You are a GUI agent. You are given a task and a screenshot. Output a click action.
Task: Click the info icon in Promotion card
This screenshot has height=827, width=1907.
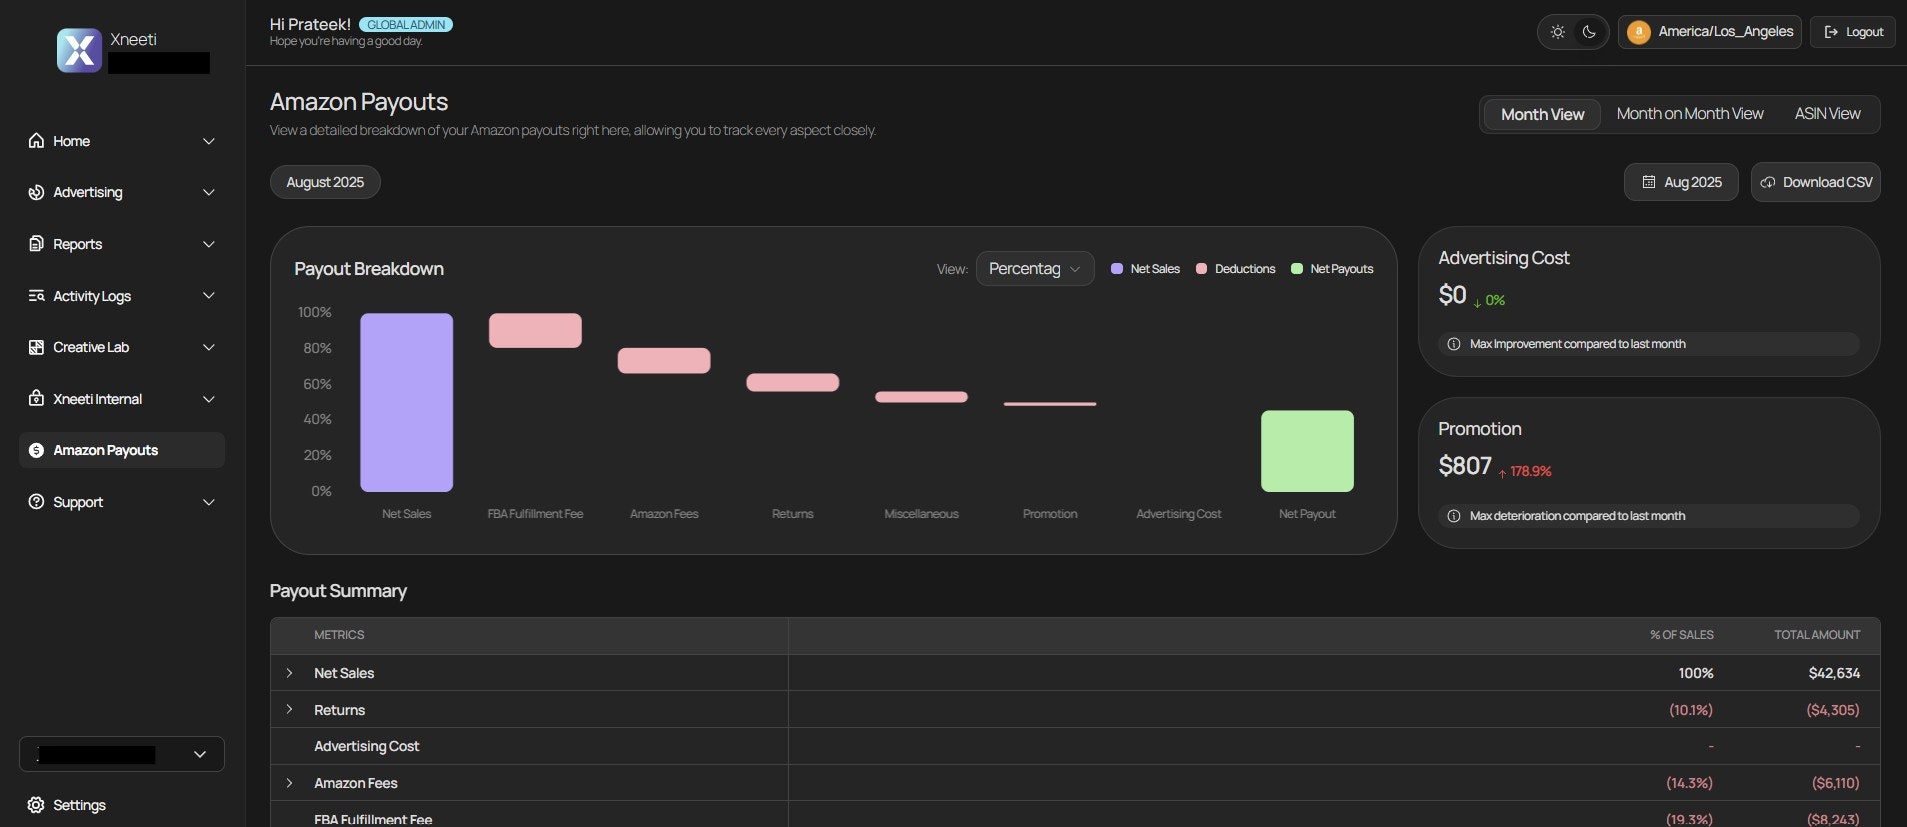[x=1454, y=516]
